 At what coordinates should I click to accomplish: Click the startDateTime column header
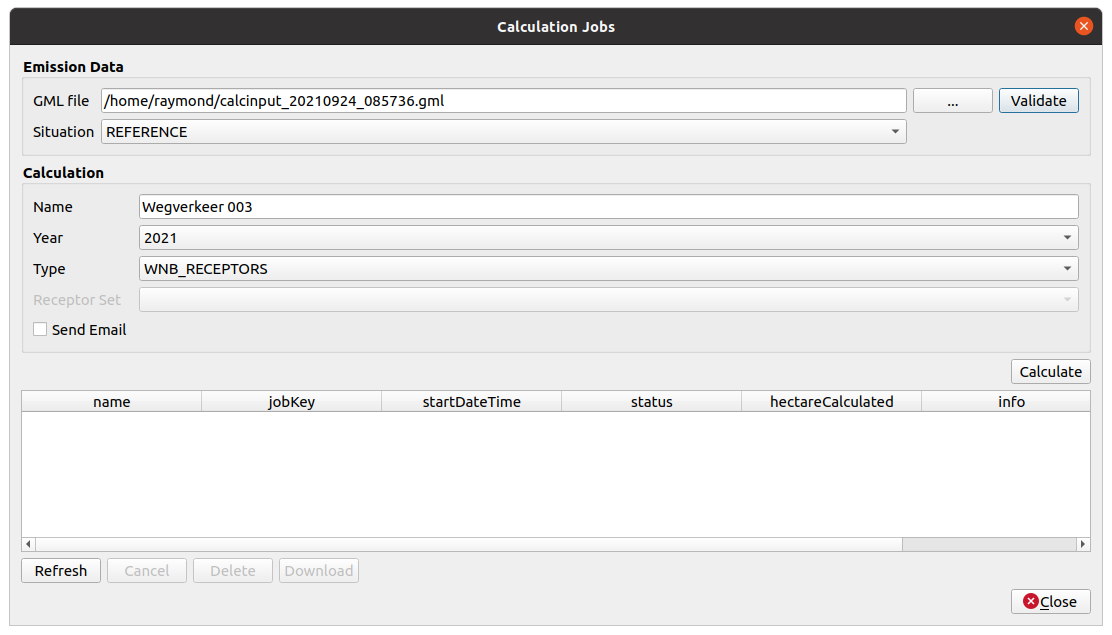[x=471, y=402]
